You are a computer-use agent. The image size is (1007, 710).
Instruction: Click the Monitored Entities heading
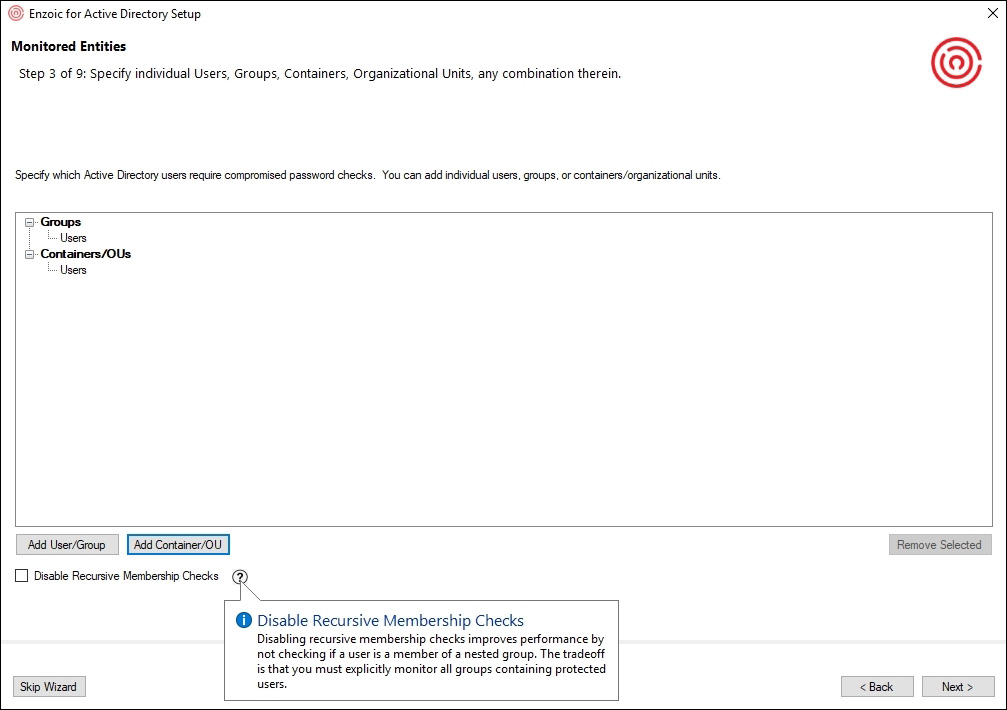click(x=69, y=46)
